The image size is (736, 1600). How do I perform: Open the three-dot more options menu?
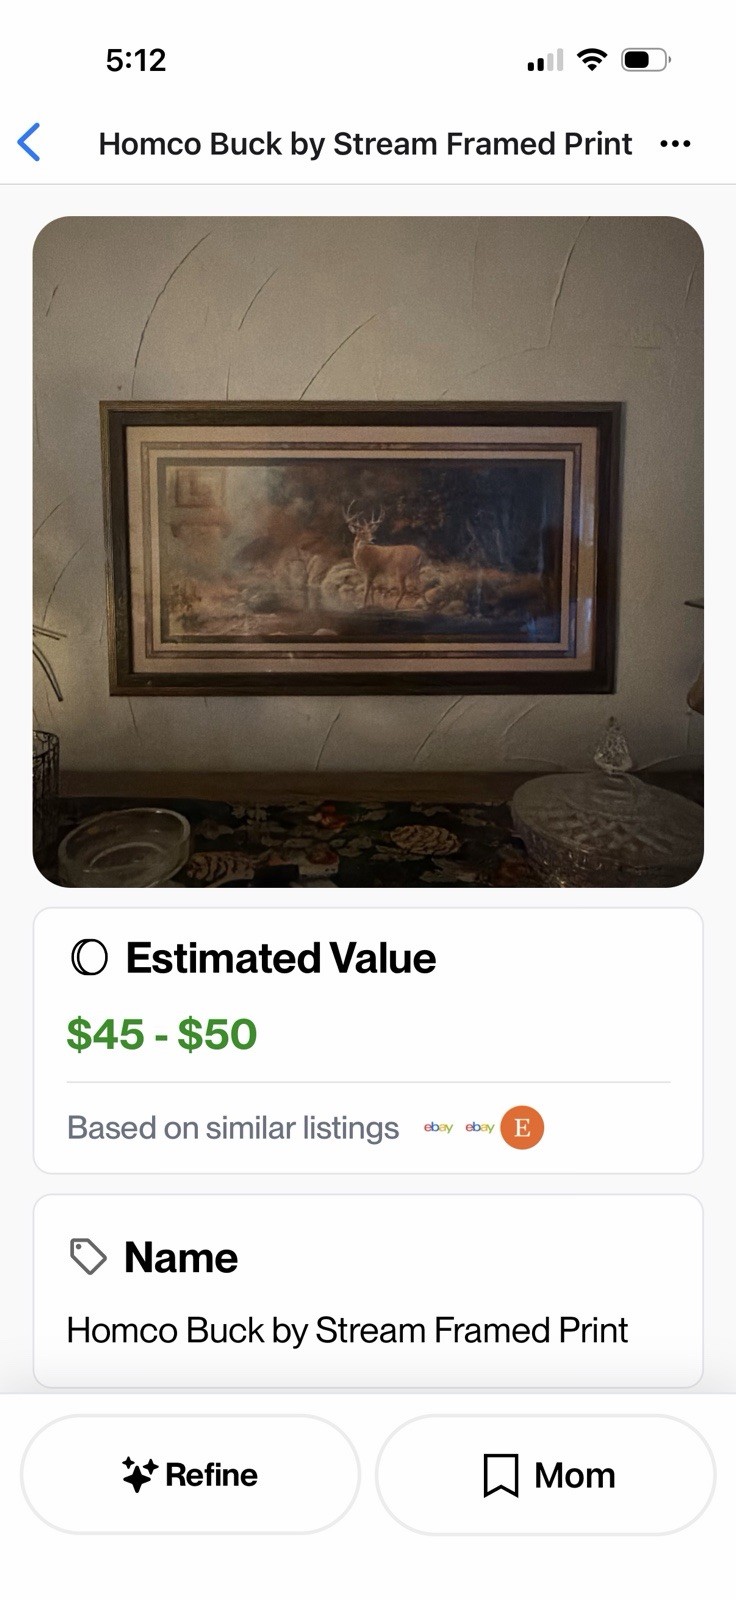point(675,144)
